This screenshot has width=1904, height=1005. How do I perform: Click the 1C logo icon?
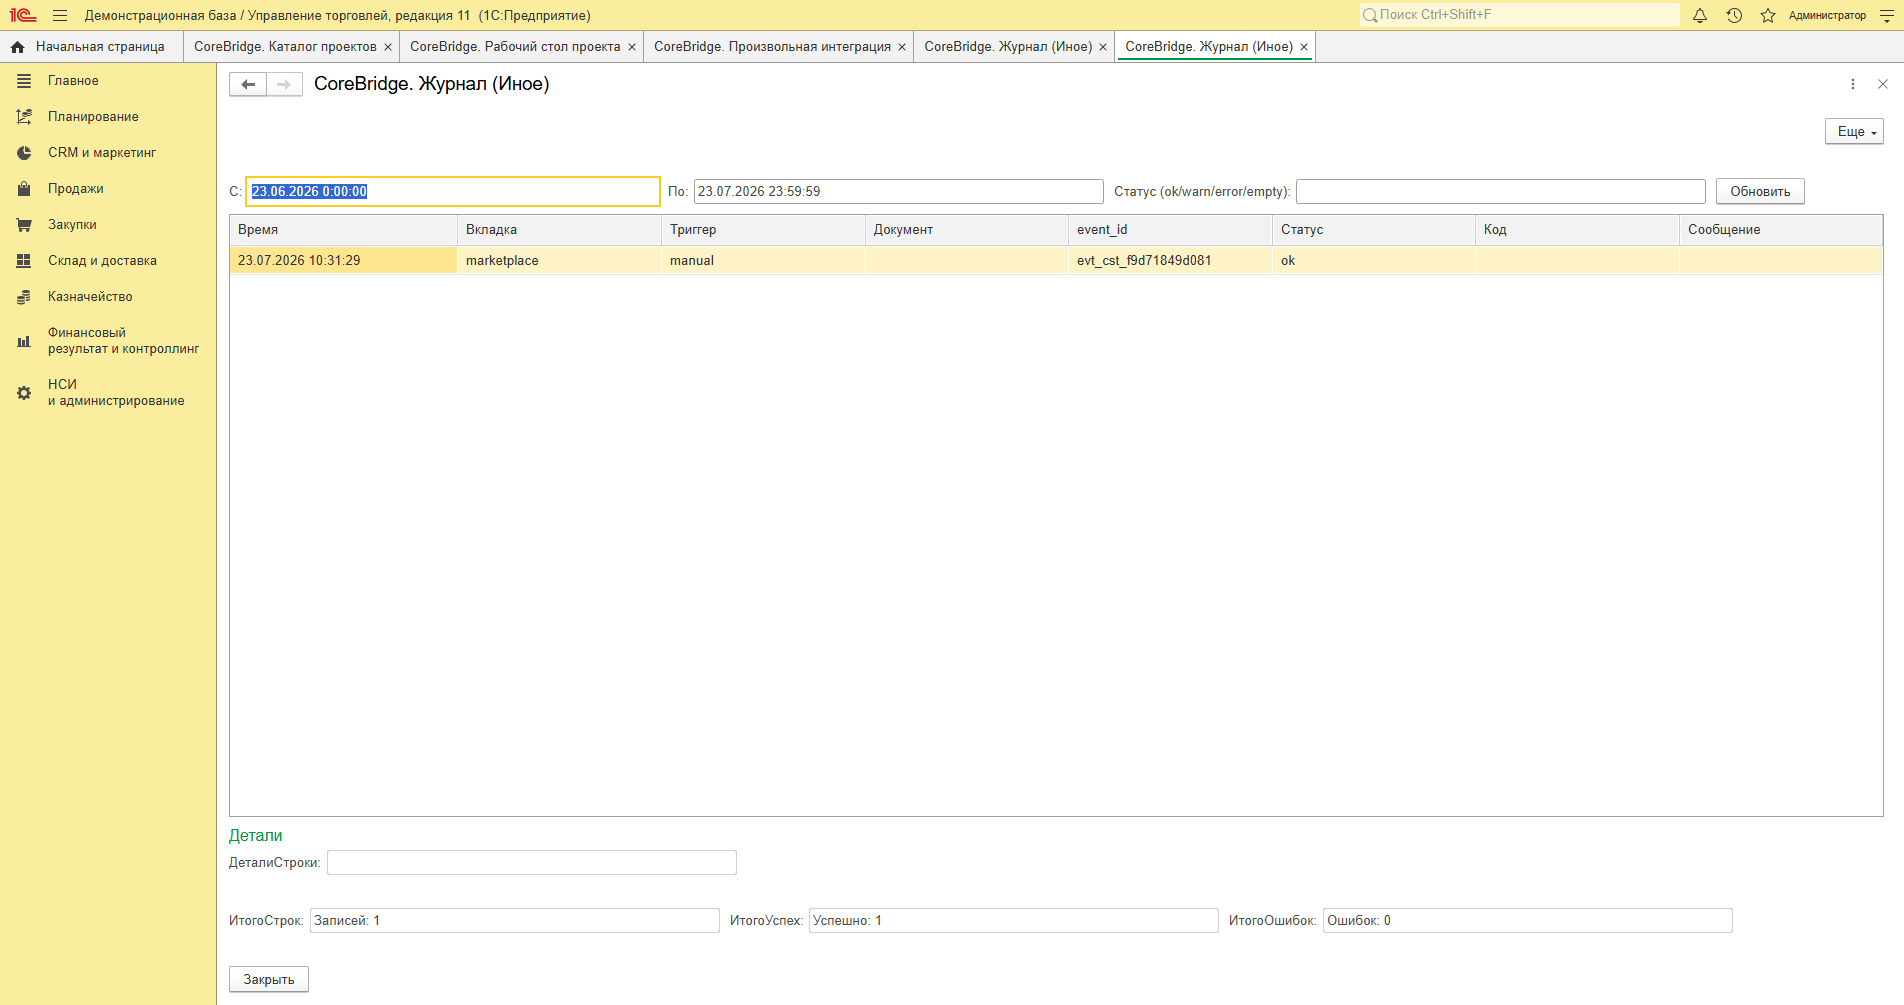23,15
